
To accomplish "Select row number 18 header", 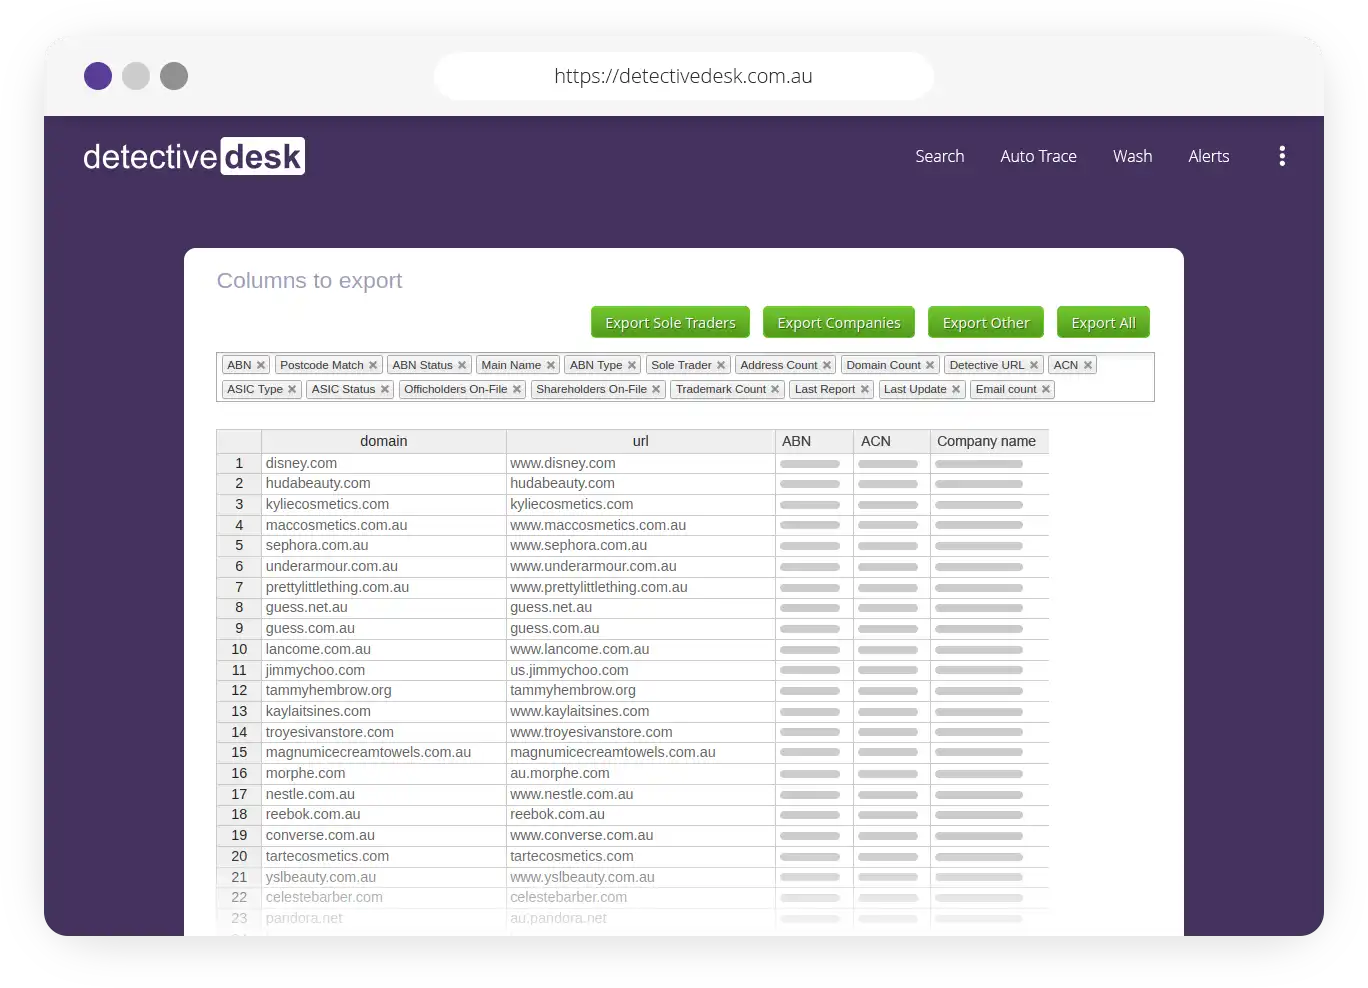I will (x=239, y=815).
